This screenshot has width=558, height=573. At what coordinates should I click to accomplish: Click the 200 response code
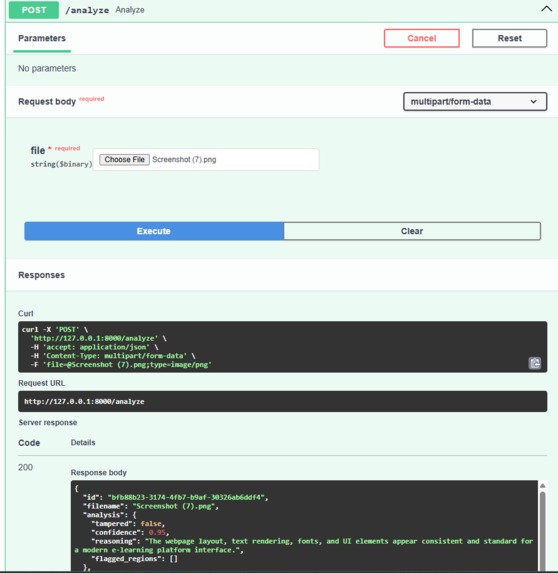point(25,467)
